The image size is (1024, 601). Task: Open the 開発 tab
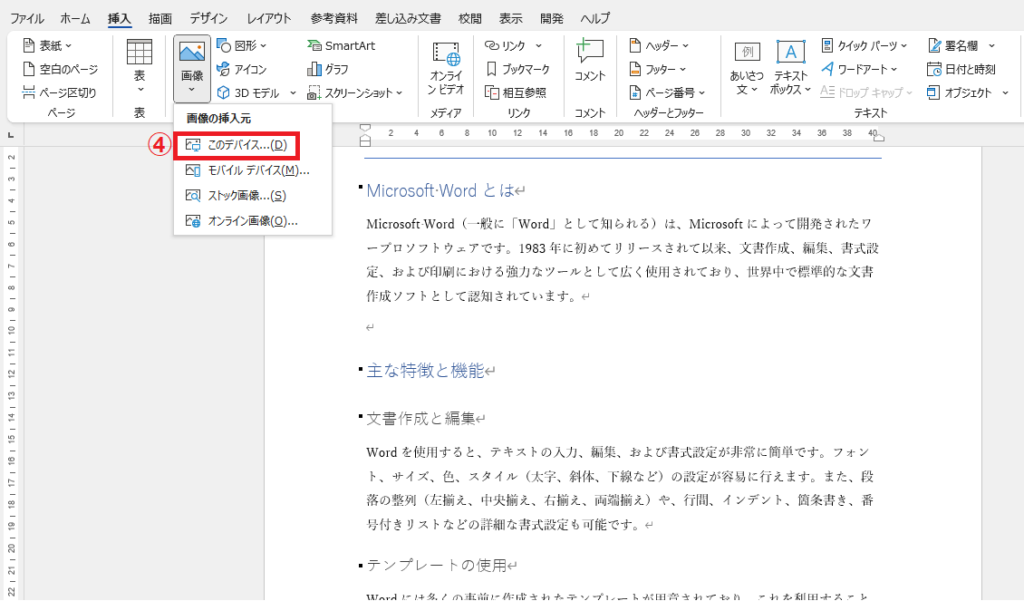point(551,18)
